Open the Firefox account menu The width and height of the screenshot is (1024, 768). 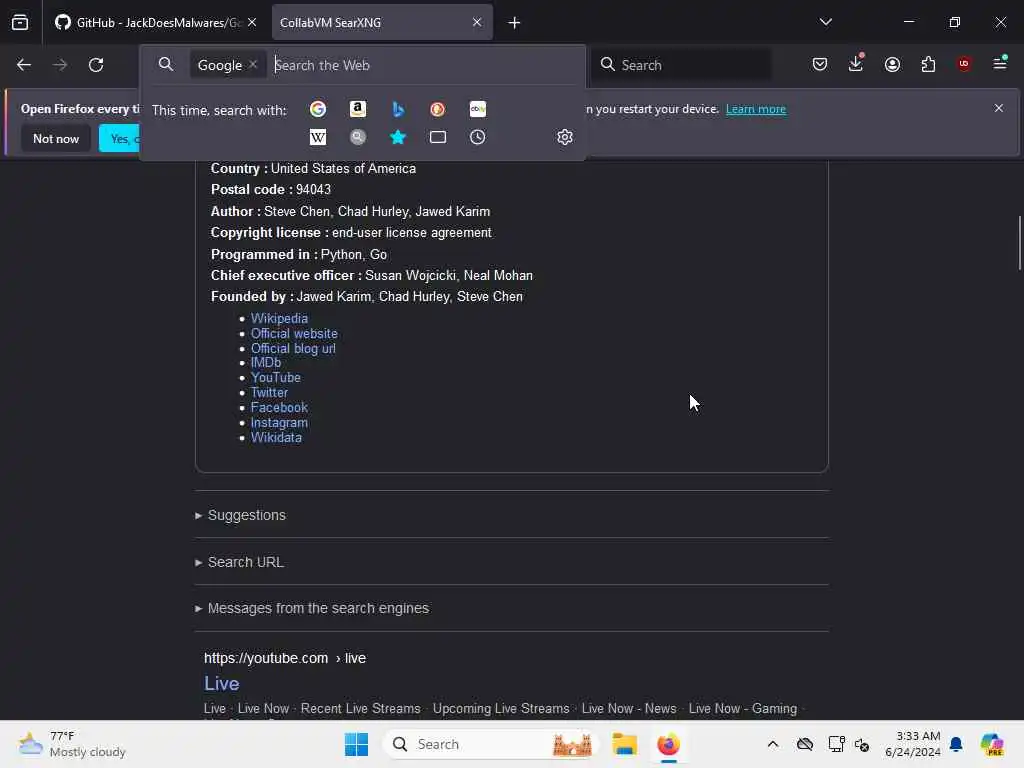click(x=892, y=64)
